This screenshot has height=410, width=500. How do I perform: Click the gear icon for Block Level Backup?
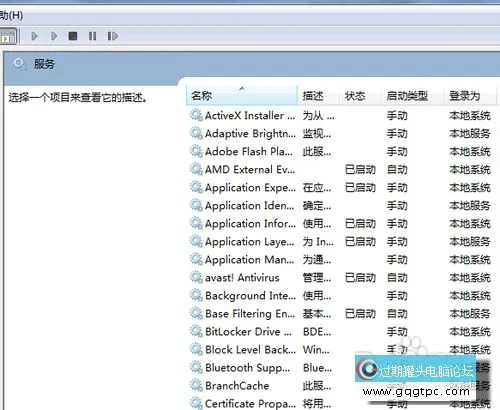pyautogui.click(x=196, y=349)
